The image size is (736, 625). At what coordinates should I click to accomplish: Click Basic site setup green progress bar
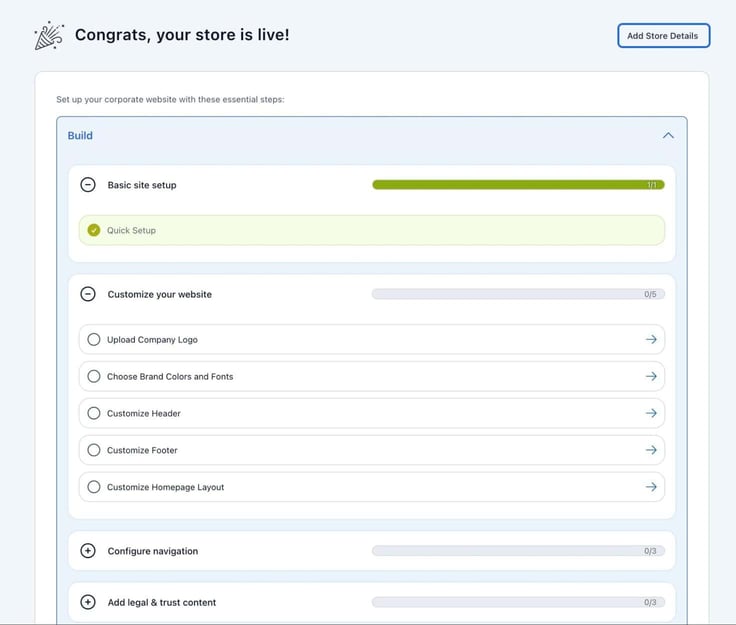point(518,185)
